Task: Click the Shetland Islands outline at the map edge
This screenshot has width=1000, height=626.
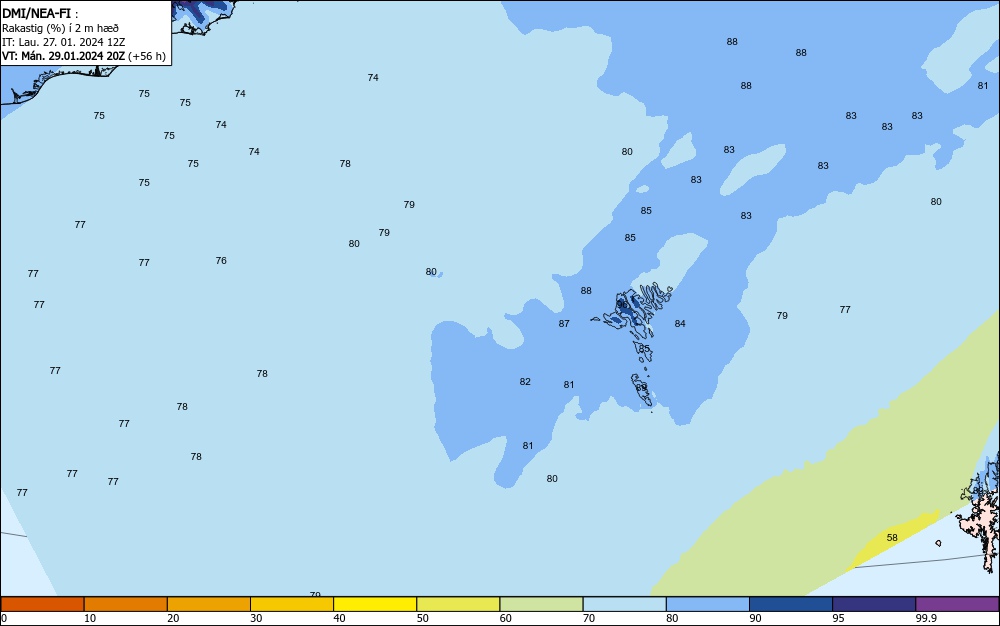Action: 982,510
